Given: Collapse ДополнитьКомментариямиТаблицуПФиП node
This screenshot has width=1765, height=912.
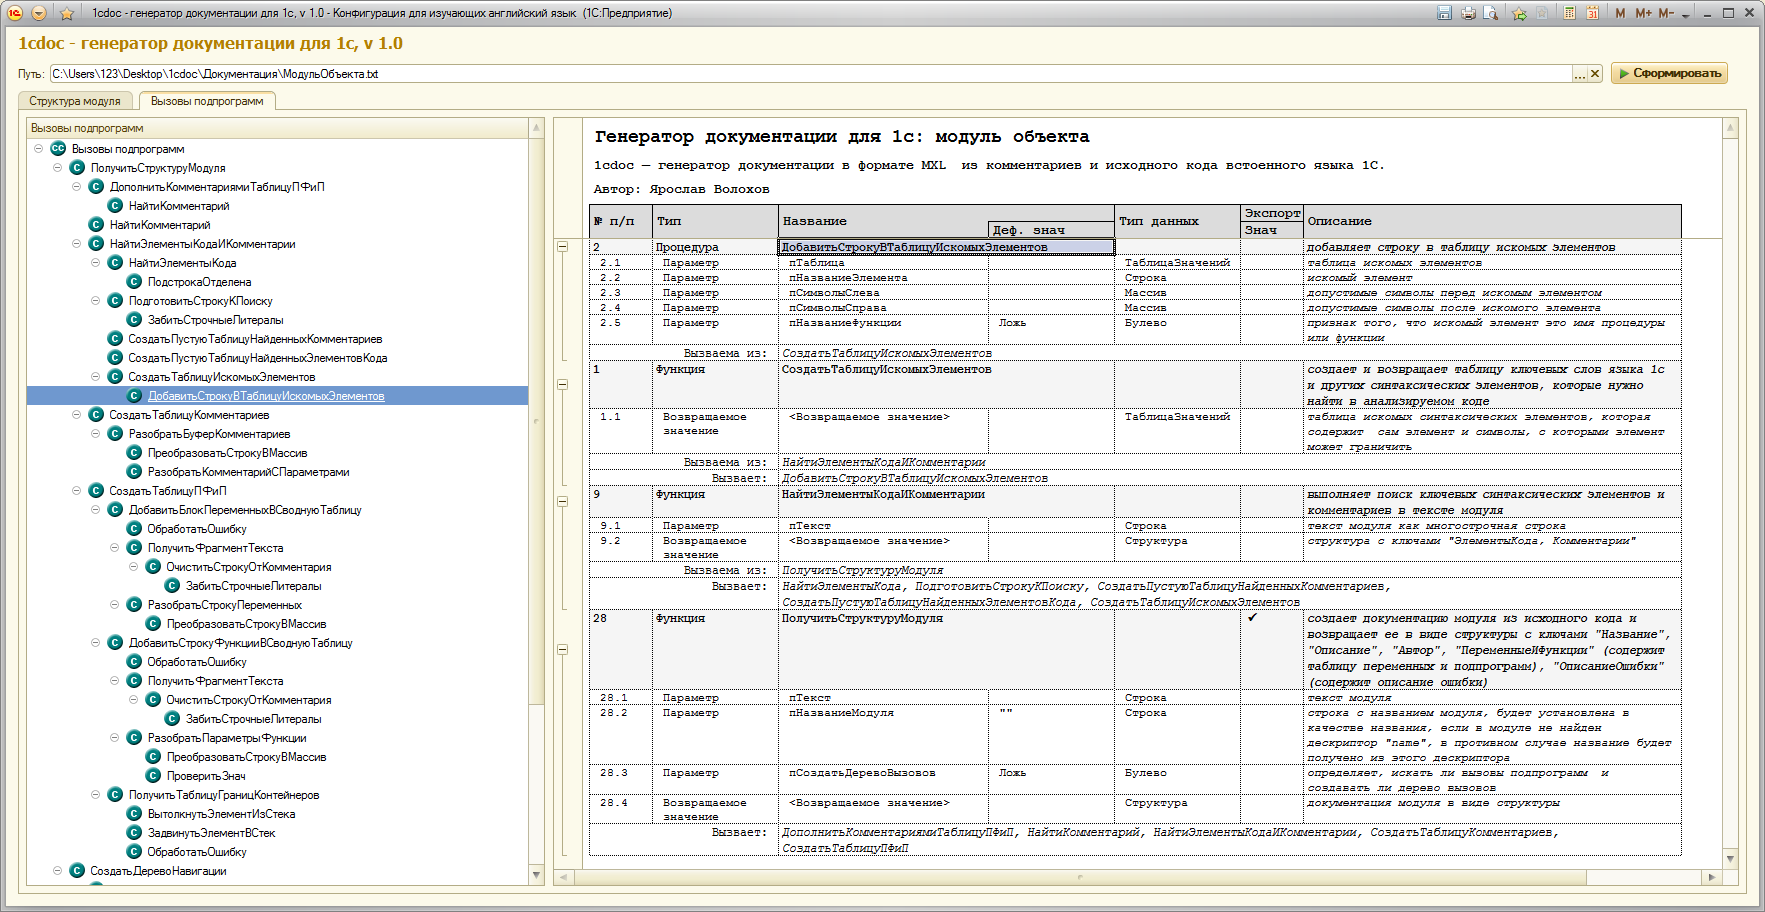Looking at the screenshot, I should pyautogui.click(x=77, y=187).
